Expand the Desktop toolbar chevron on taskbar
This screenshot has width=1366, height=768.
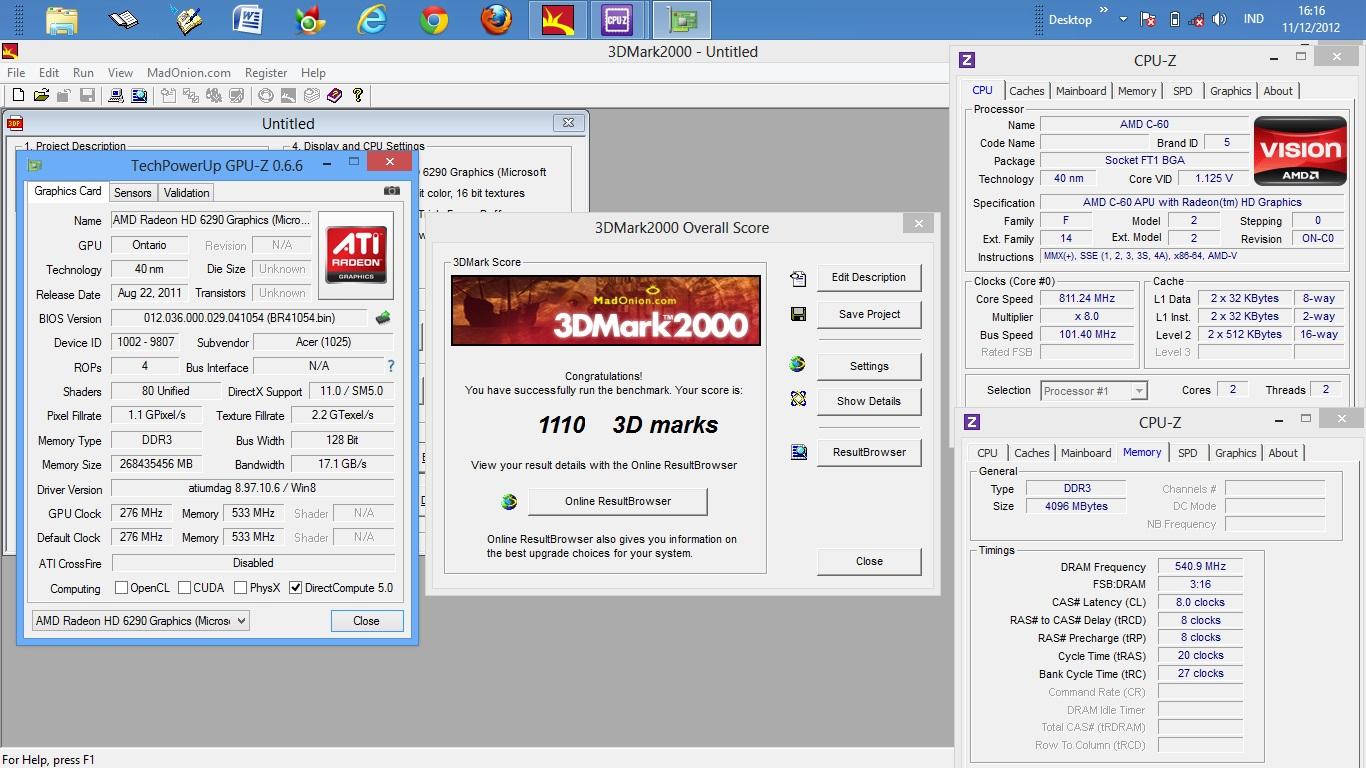1104,11
